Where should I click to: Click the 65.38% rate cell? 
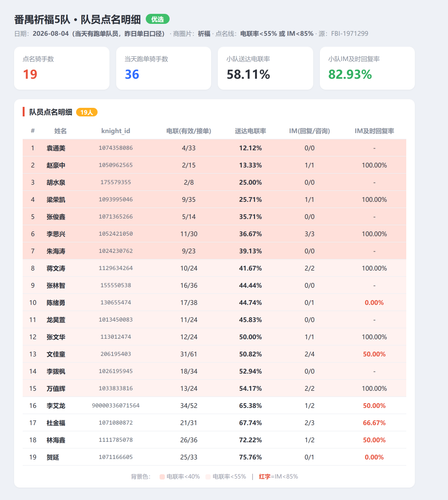[250, 405]
